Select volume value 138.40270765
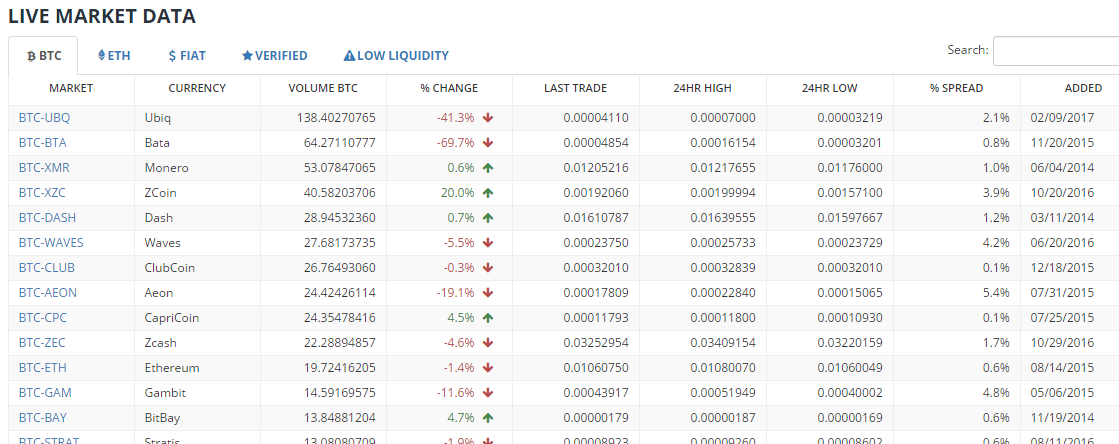Image resolution: width=1119 pixels, height=444 pixels. click(x=335, y=118)
